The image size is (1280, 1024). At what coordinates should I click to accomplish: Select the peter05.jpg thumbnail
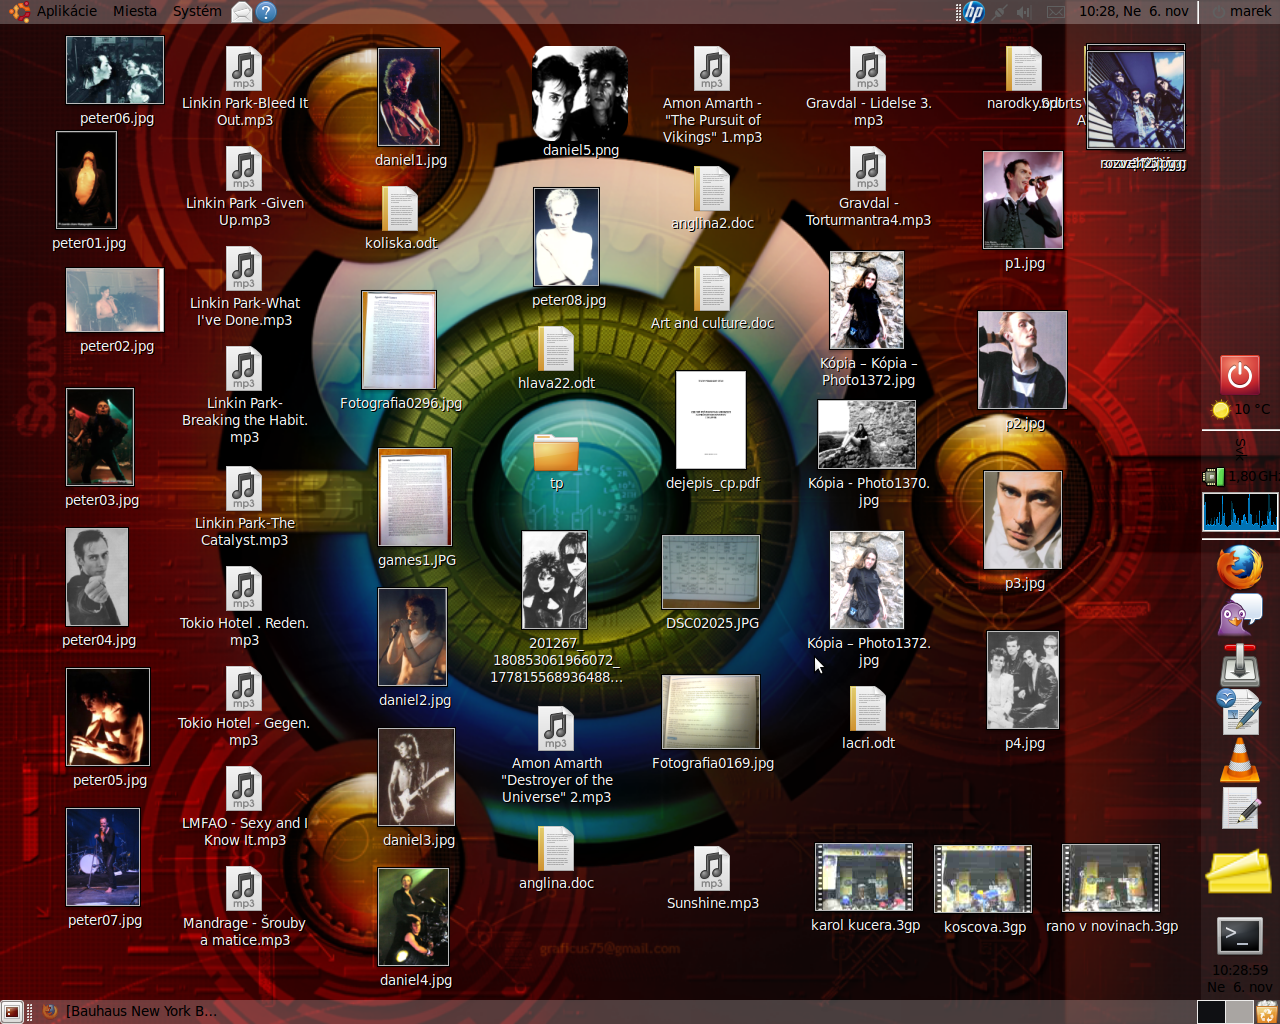(x=108, y=717)
